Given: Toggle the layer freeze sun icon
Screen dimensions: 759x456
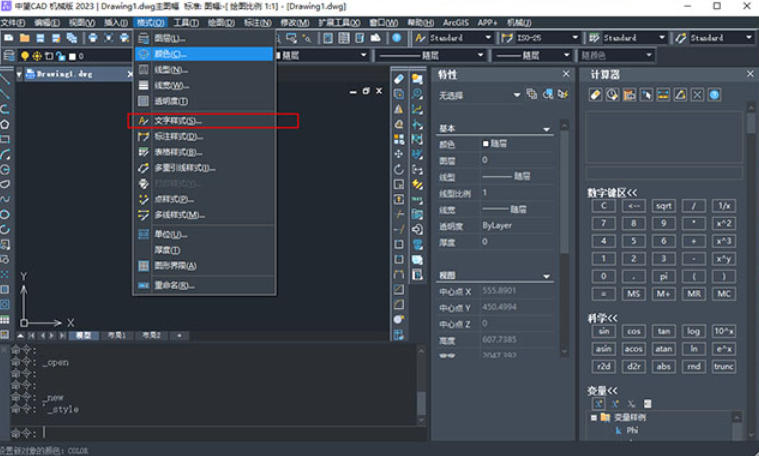Looking at the screenshot, I should click(x=37, y=56).
